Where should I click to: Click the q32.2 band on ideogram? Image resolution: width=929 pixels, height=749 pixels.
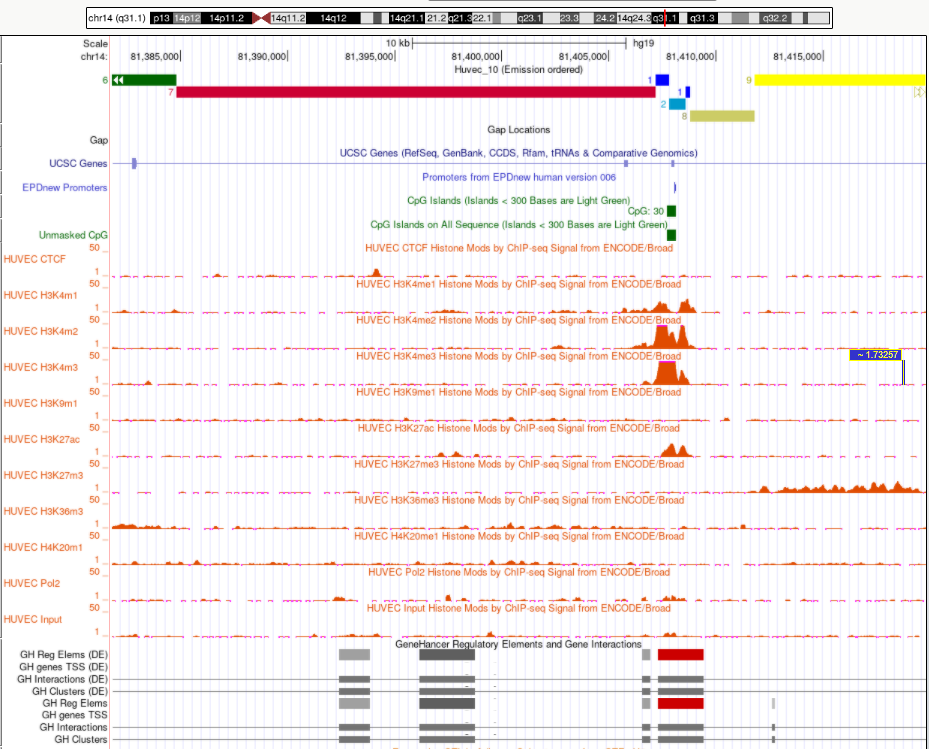pyautogui.click(x=774, y=18)
